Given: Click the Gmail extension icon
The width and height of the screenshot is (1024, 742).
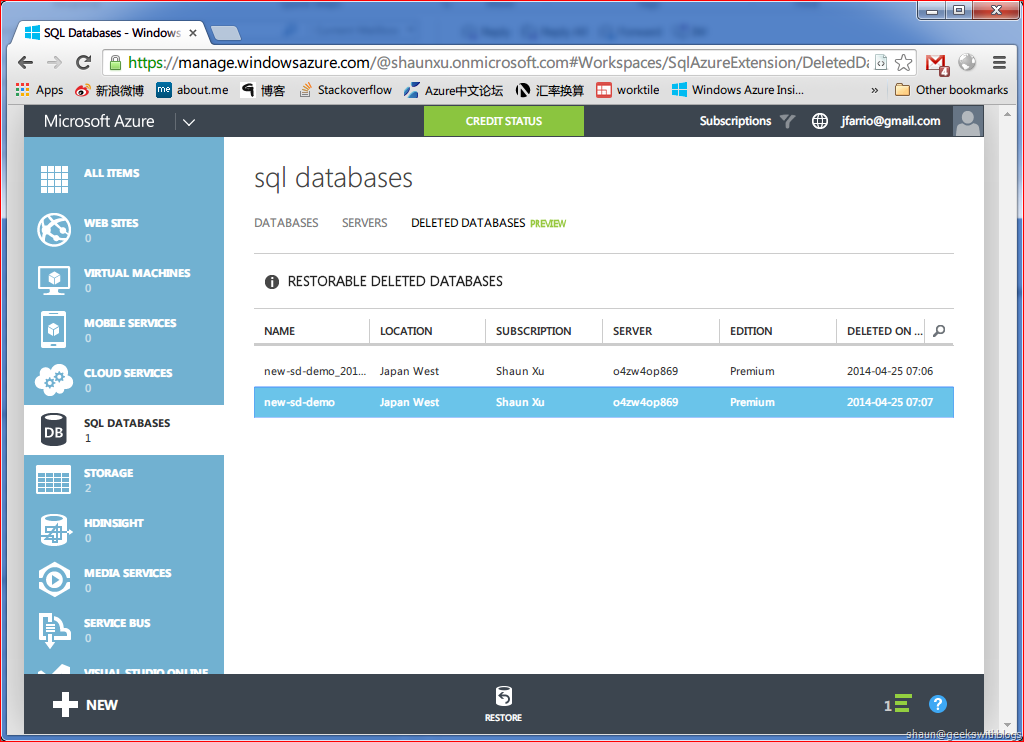Looking at the screenshot, I should coord(937,63).
